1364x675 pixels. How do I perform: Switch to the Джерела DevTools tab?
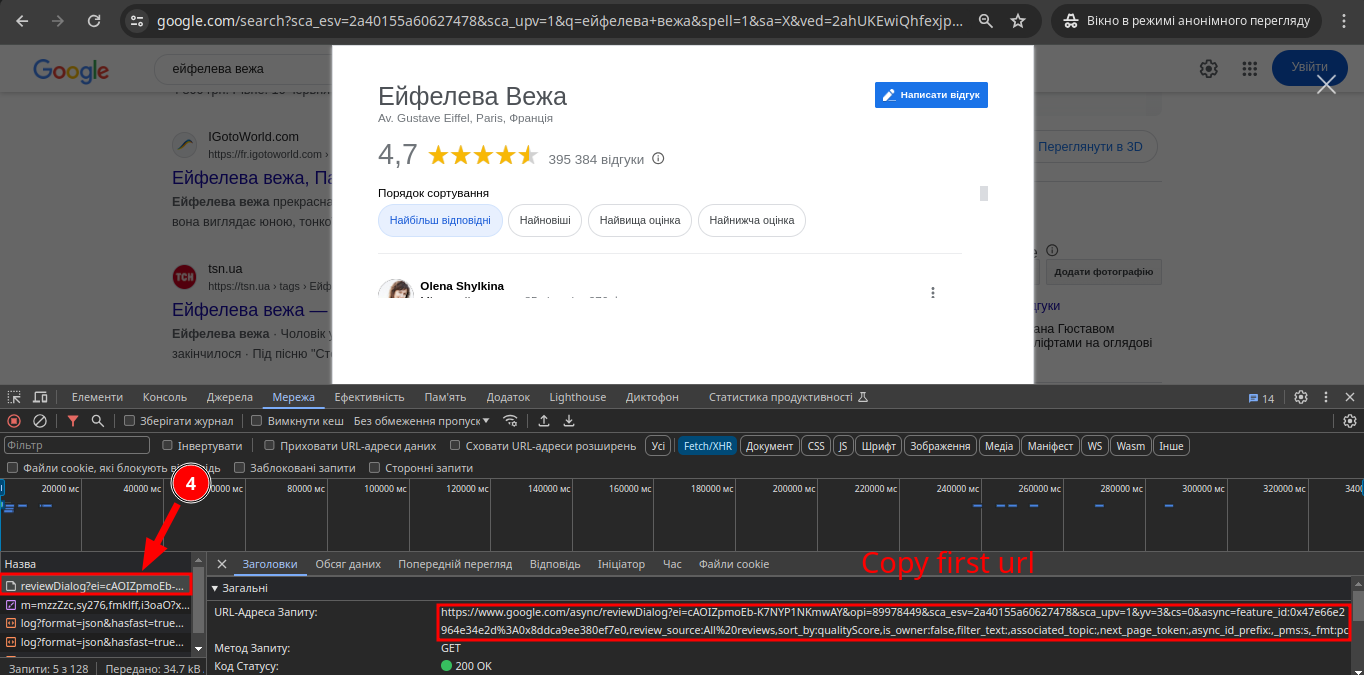pos(230,397)
